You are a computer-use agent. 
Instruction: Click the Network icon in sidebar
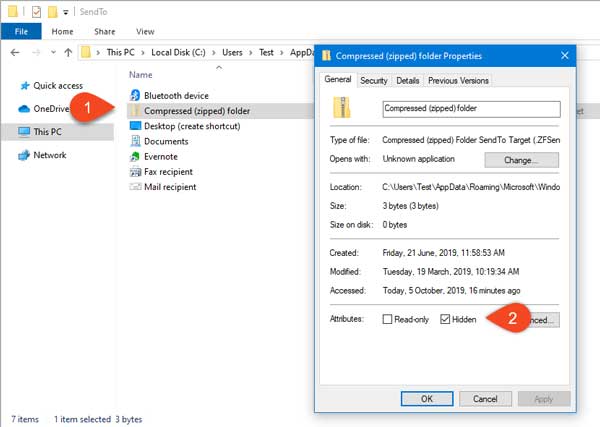point(24,155)
